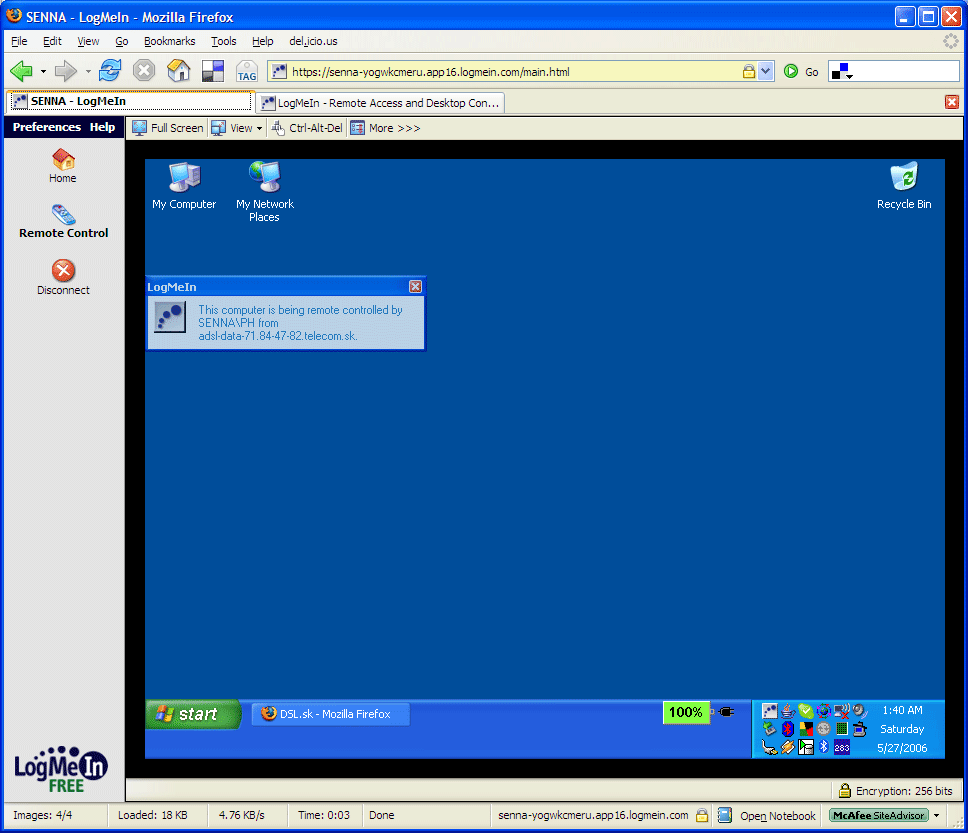
Task: Open the Edit menu
Action: point(52,41)
